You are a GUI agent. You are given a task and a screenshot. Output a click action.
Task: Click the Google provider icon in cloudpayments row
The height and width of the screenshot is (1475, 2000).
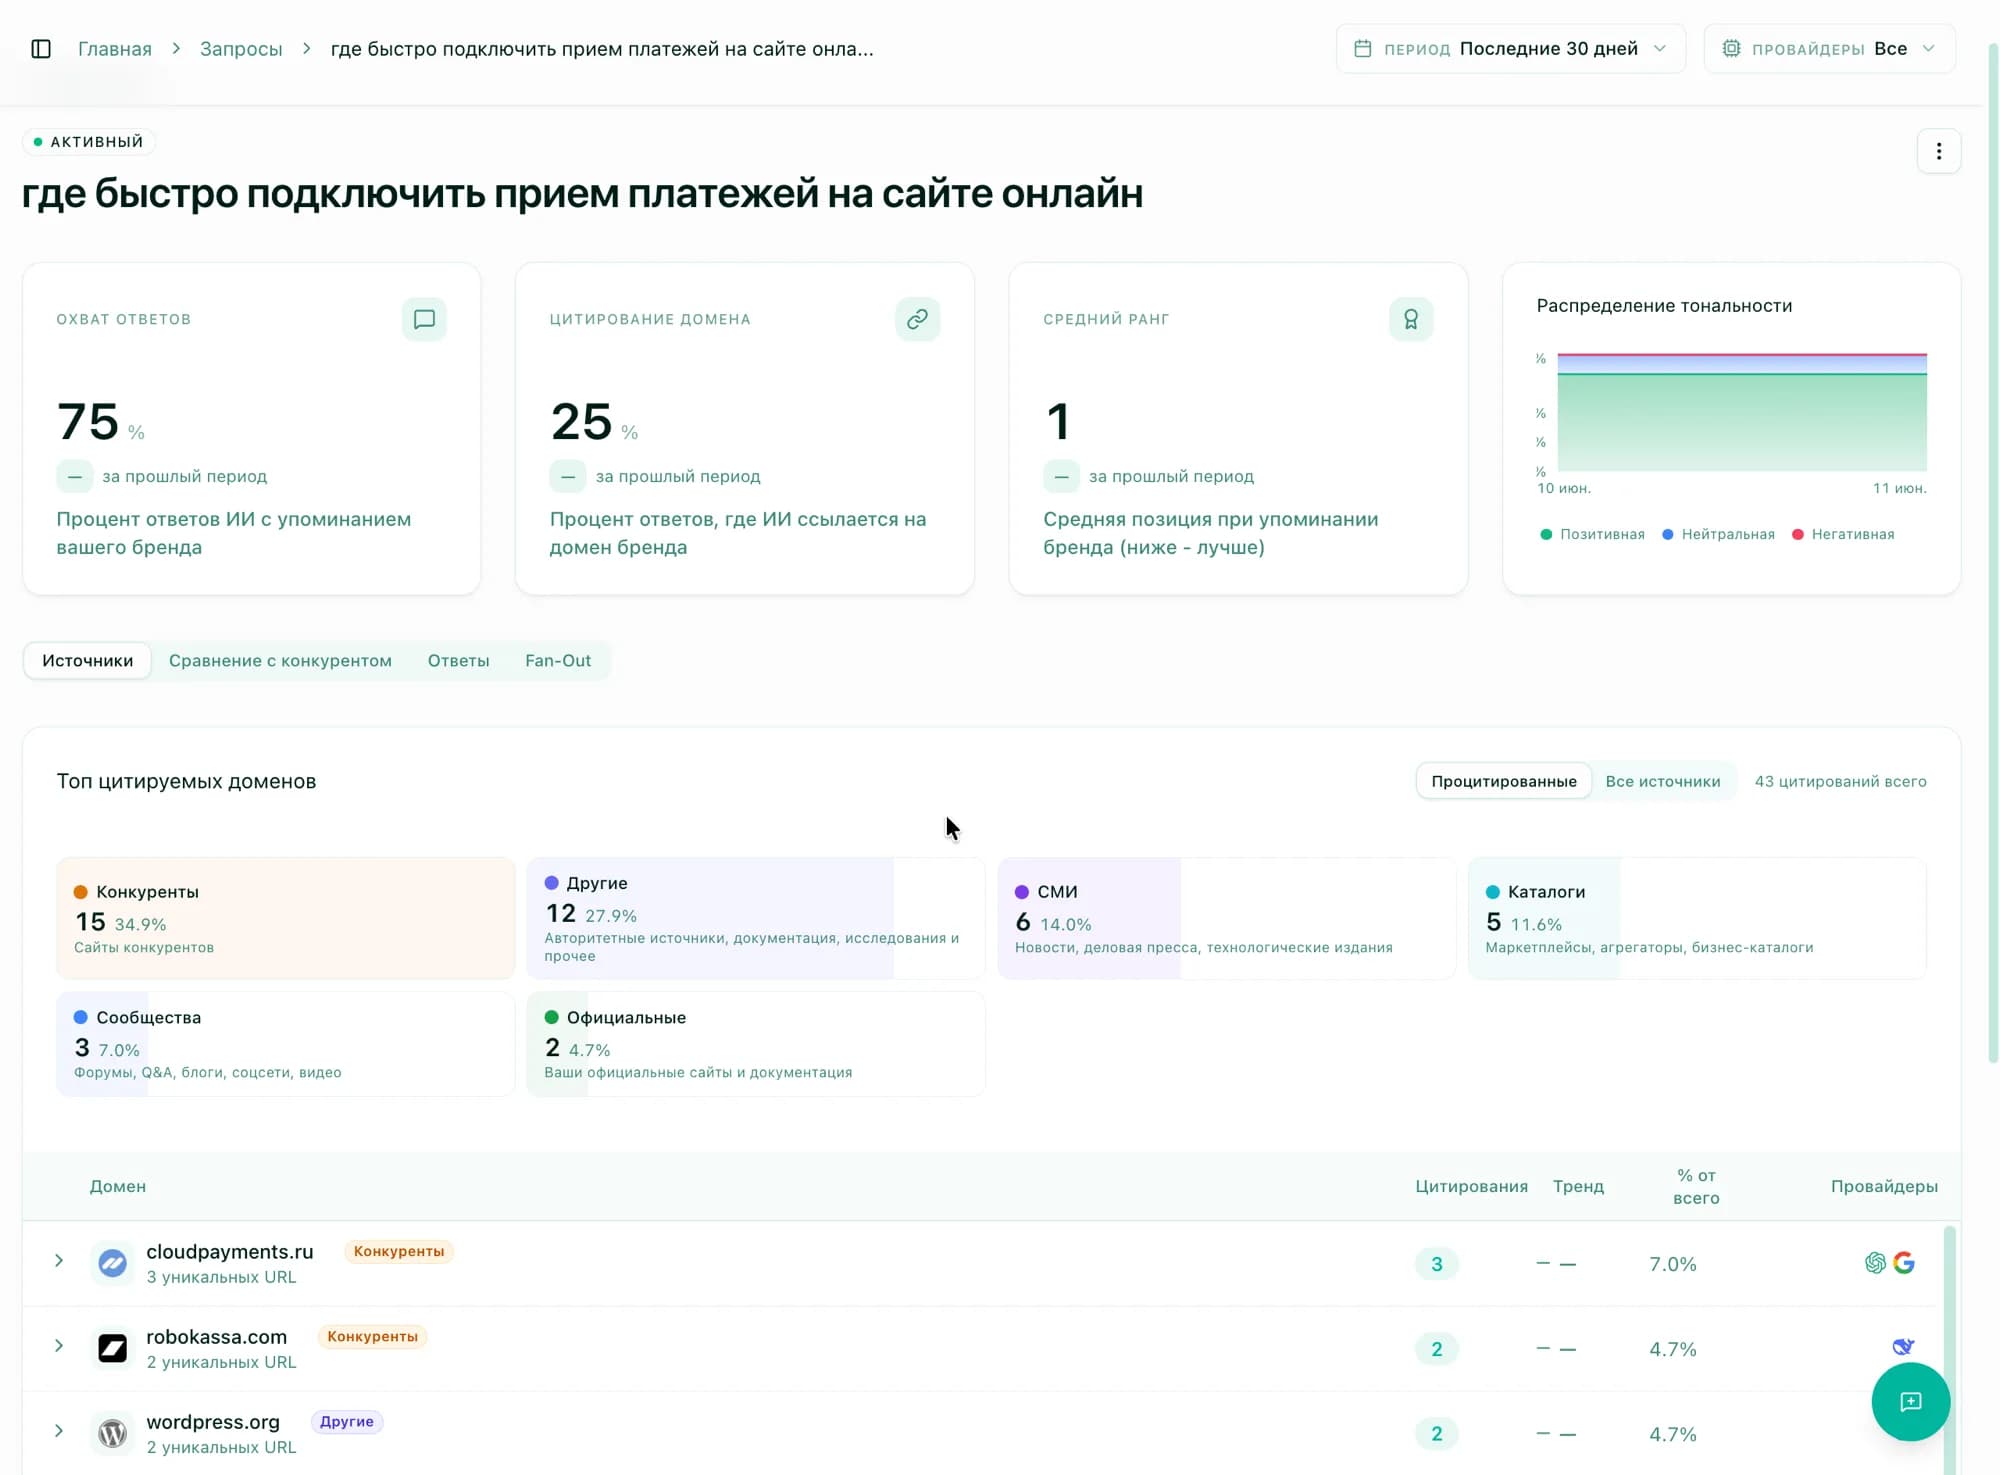[x=1904, y=1263]
